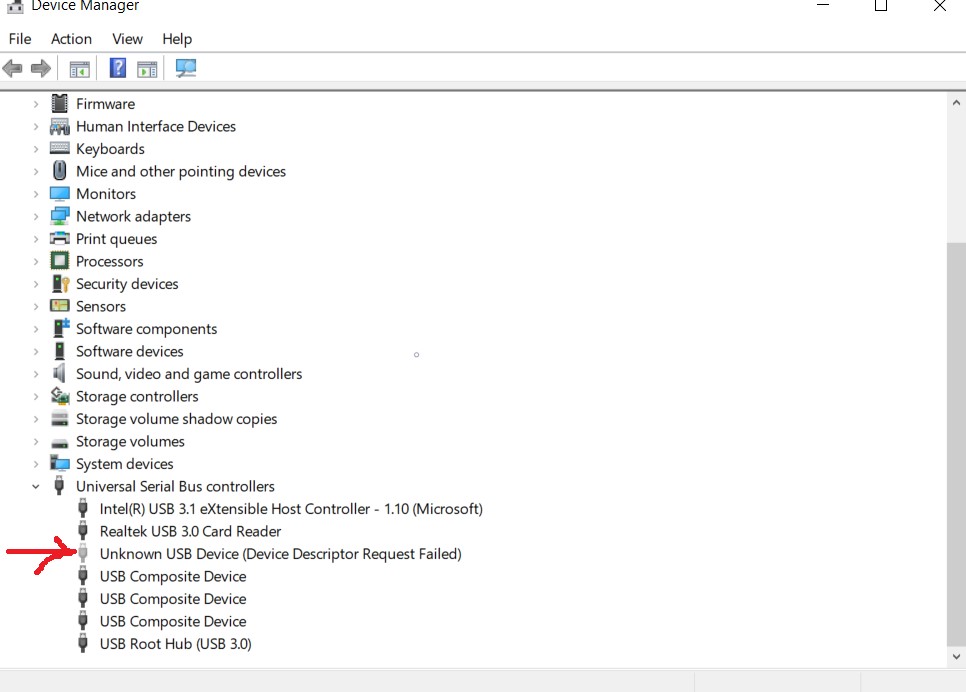Click the Forward arrow toolbar icon
Image resolution: width=966 pixels, height=692 pixels.
41,68
